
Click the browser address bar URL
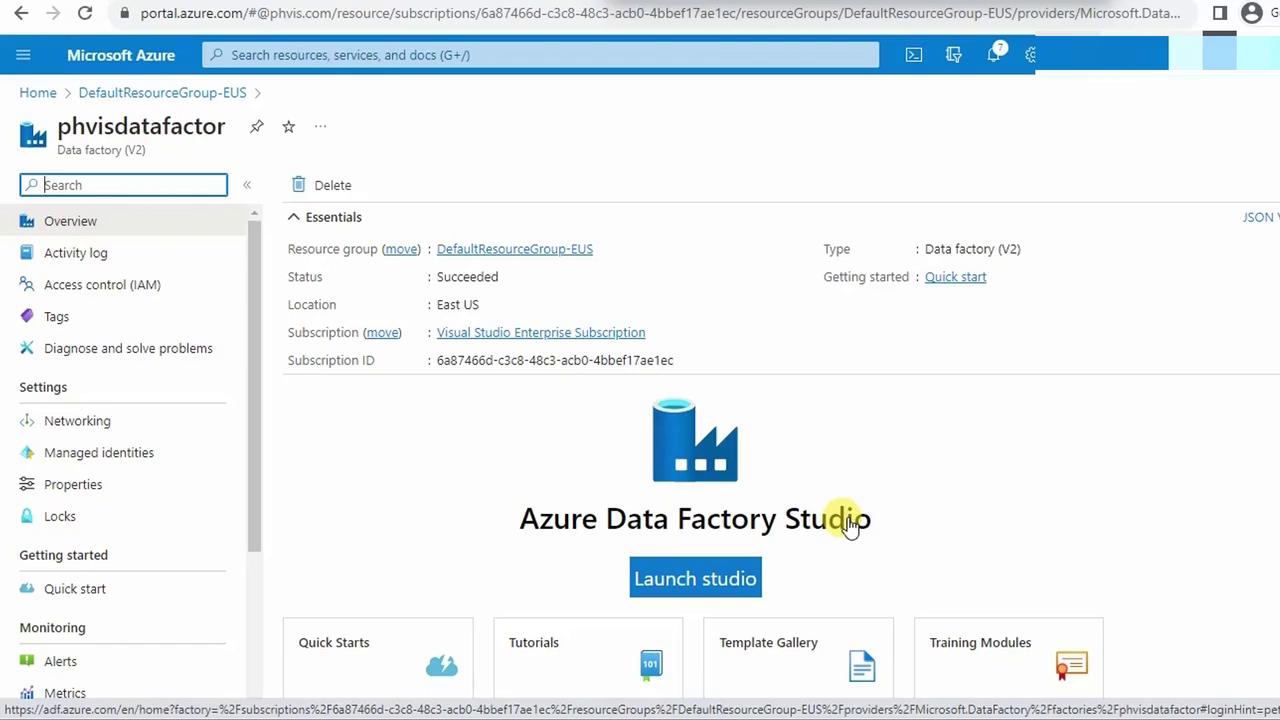pos(660,13)
